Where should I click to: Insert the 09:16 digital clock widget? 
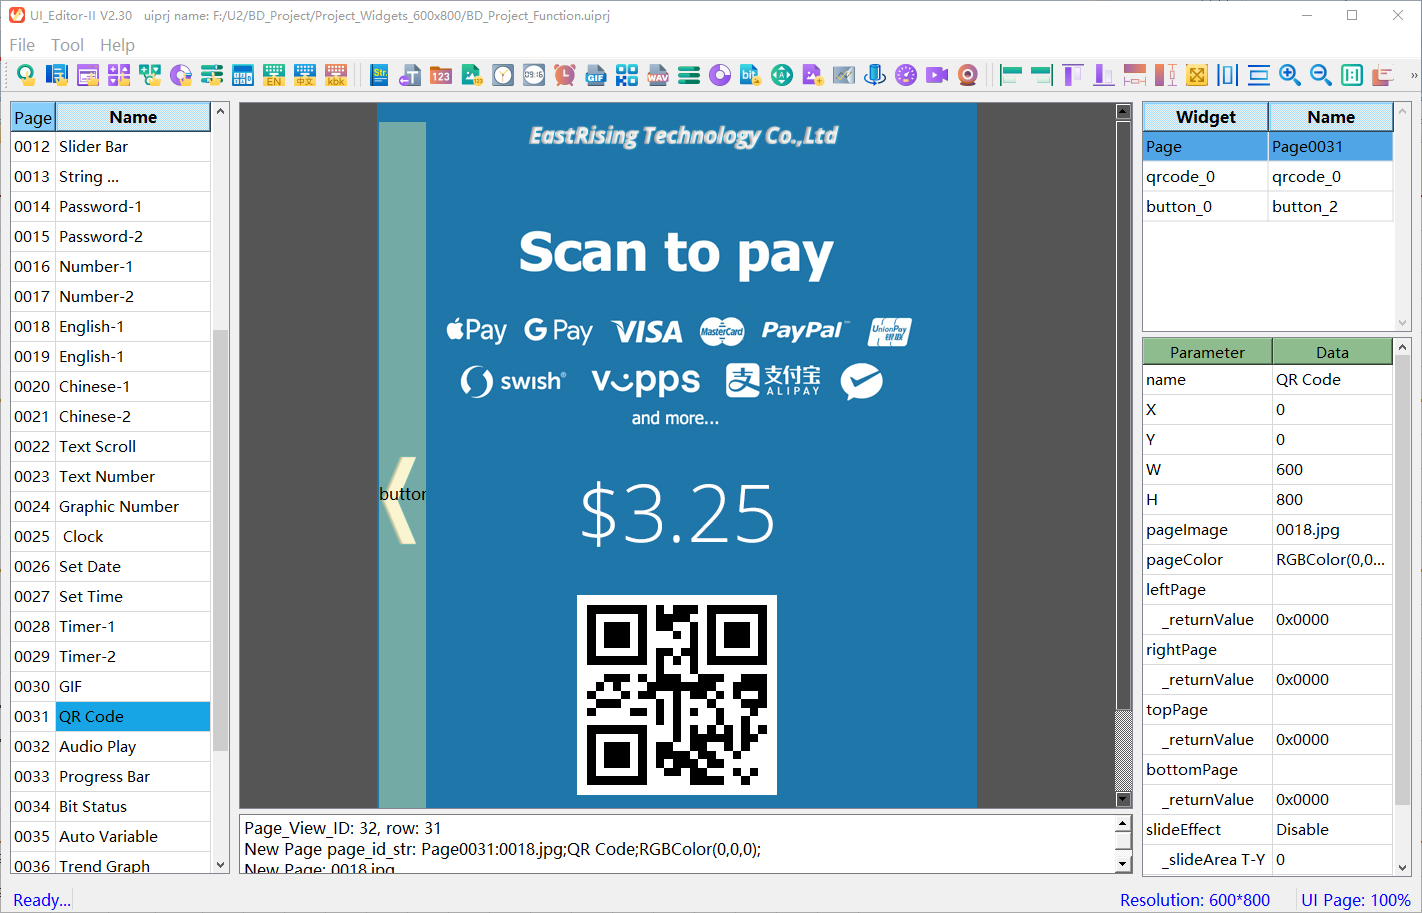(x=534, y=75)
